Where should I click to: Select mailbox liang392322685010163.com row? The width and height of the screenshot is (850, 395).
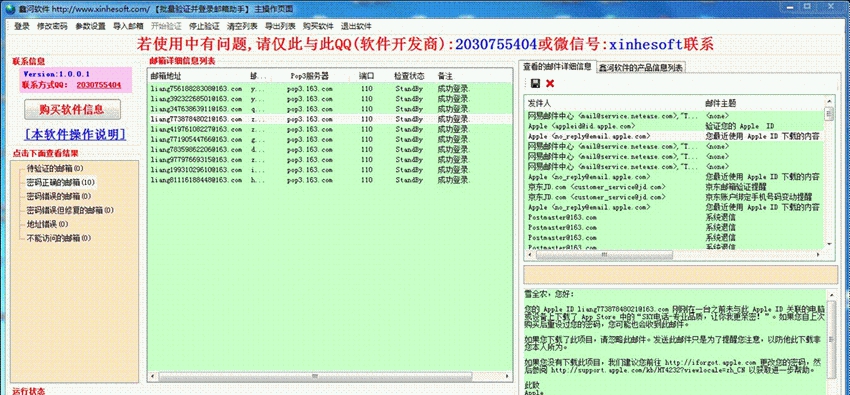[330, 99]
